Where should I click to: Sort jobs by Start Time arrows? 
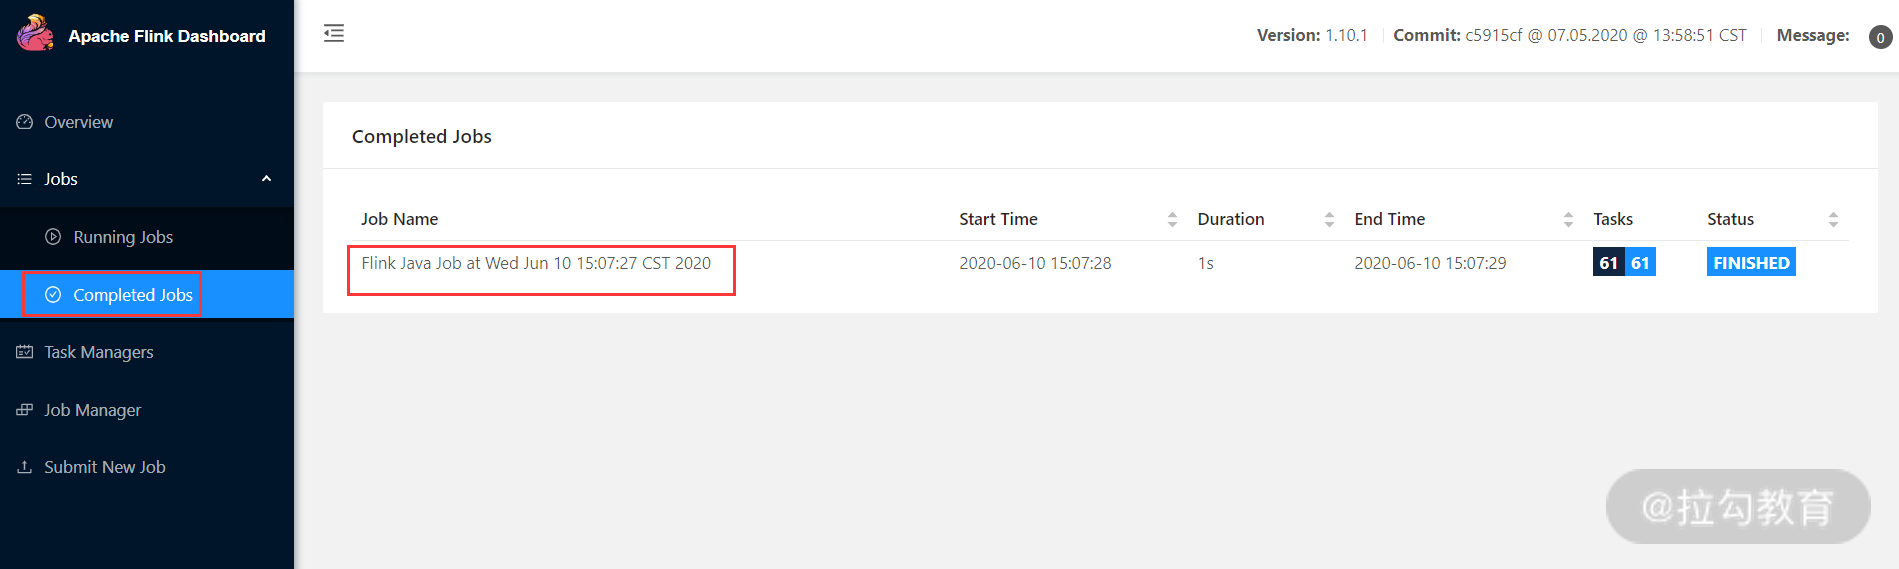click(1172, 220)
